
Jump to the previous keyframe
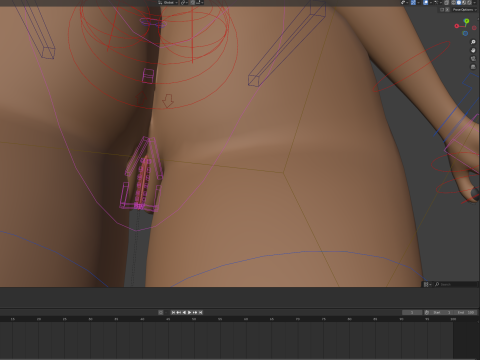coord(179,312)
